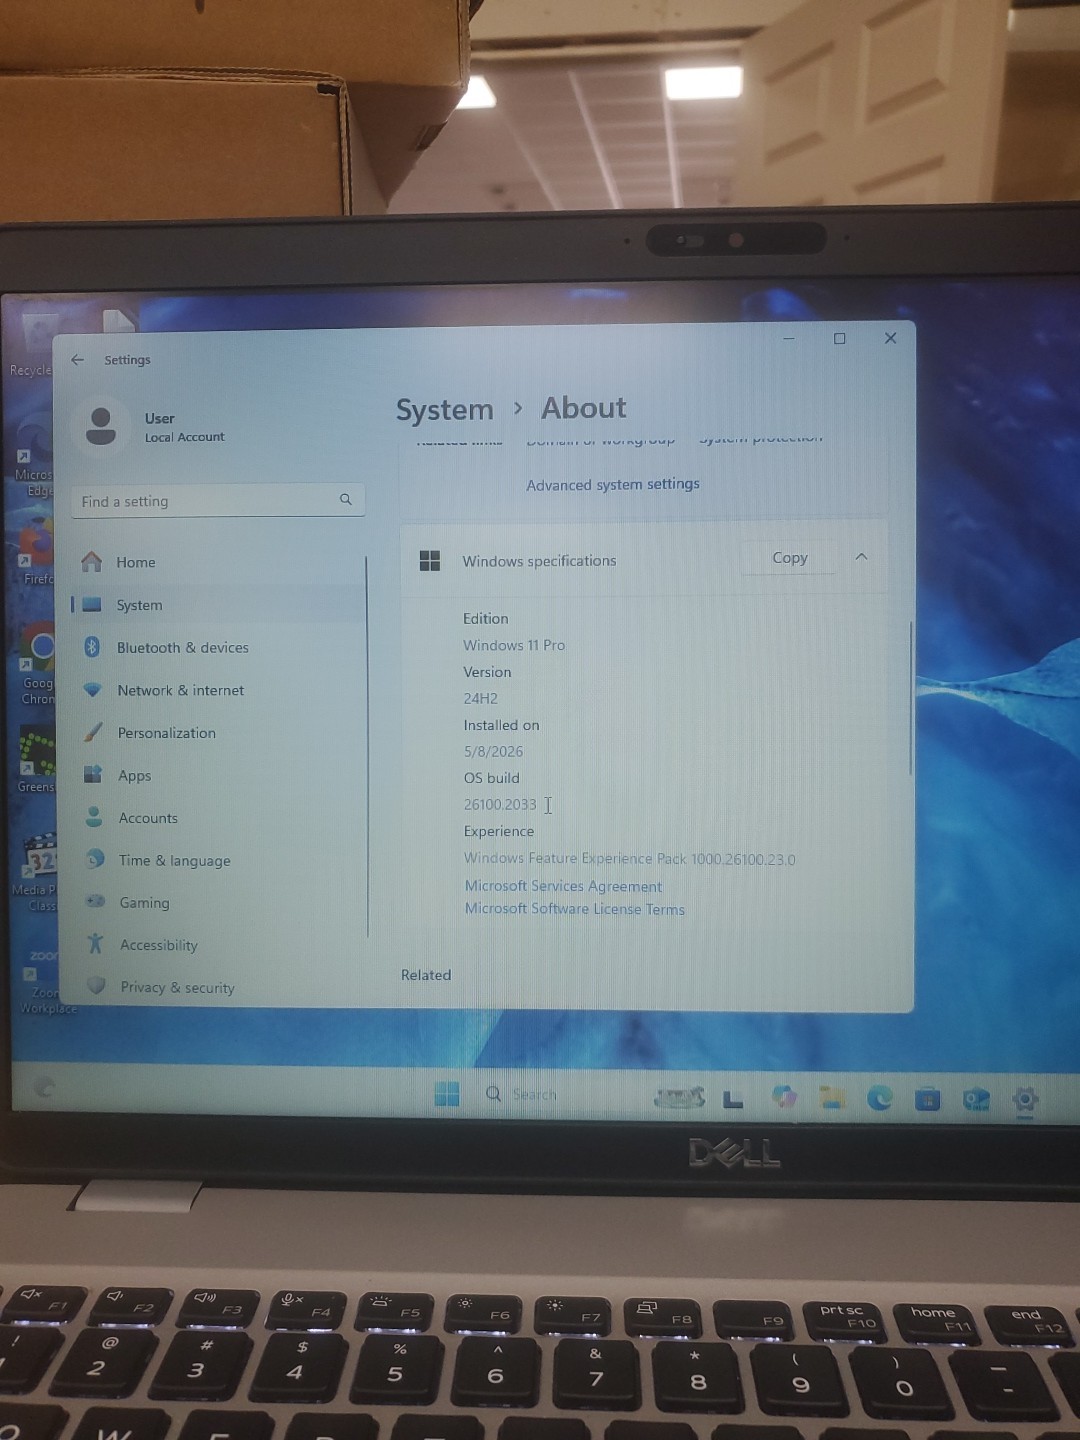Click the Time & language globe icon

point(95,859)
